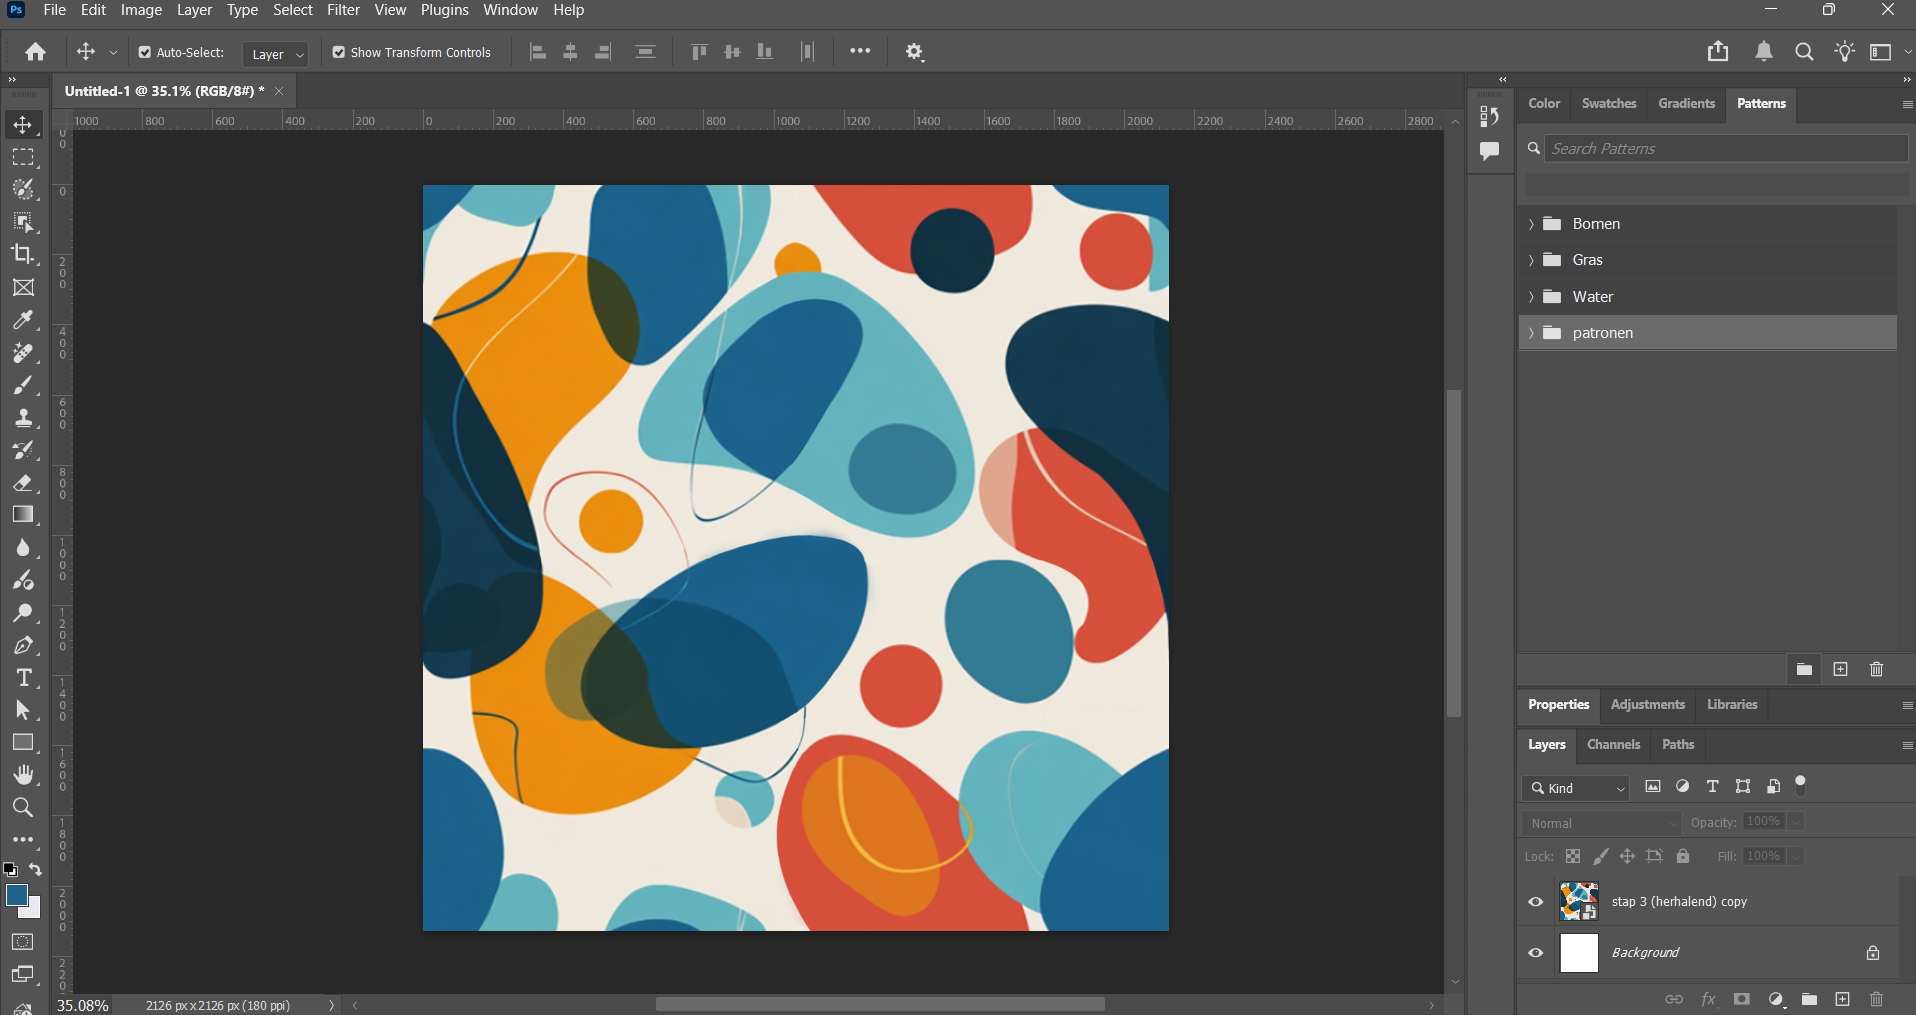Select the stap 3 (herhalend) copy layer thumbnail

tap(1579, 902)
